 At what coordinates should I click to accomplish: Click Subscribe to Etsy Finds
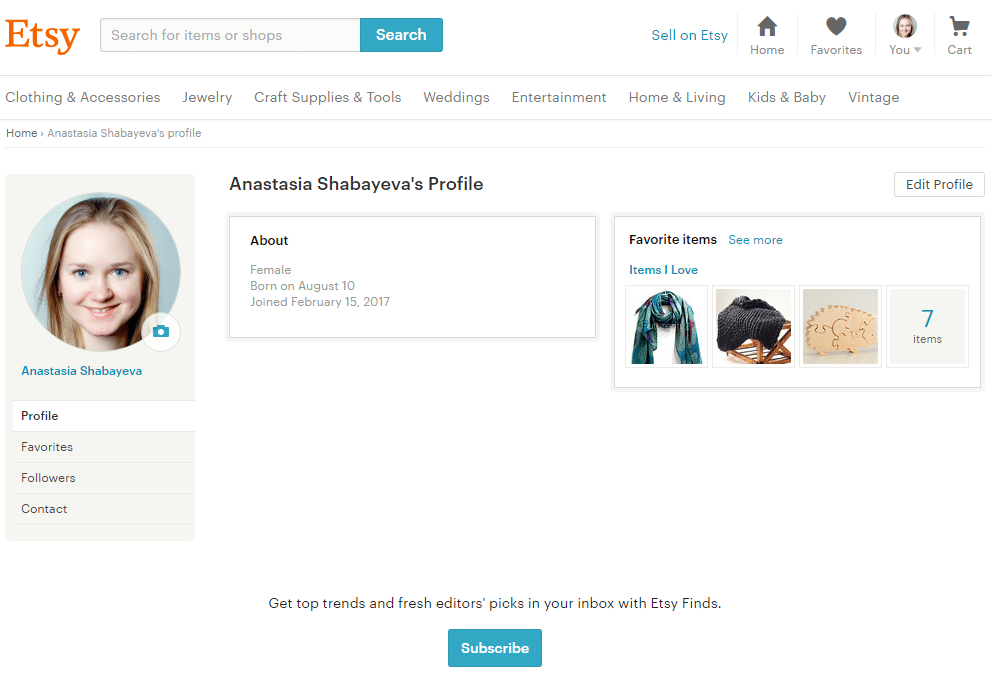point(494,648)
